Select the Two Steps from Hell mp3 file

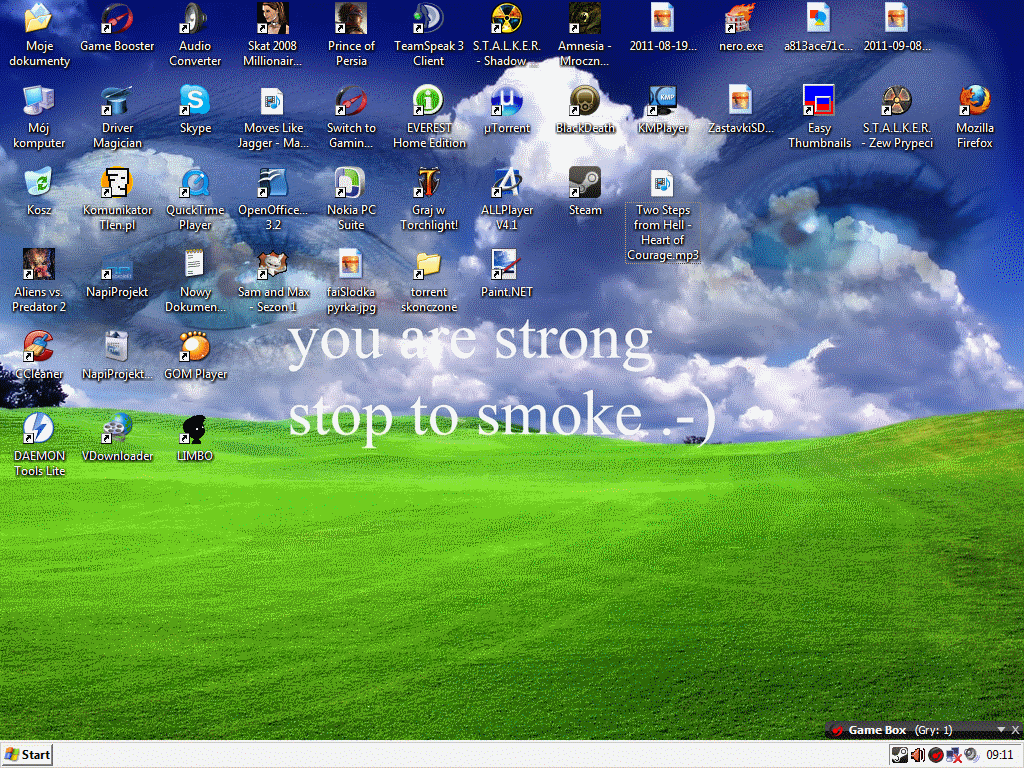click(x=662, y=183)
